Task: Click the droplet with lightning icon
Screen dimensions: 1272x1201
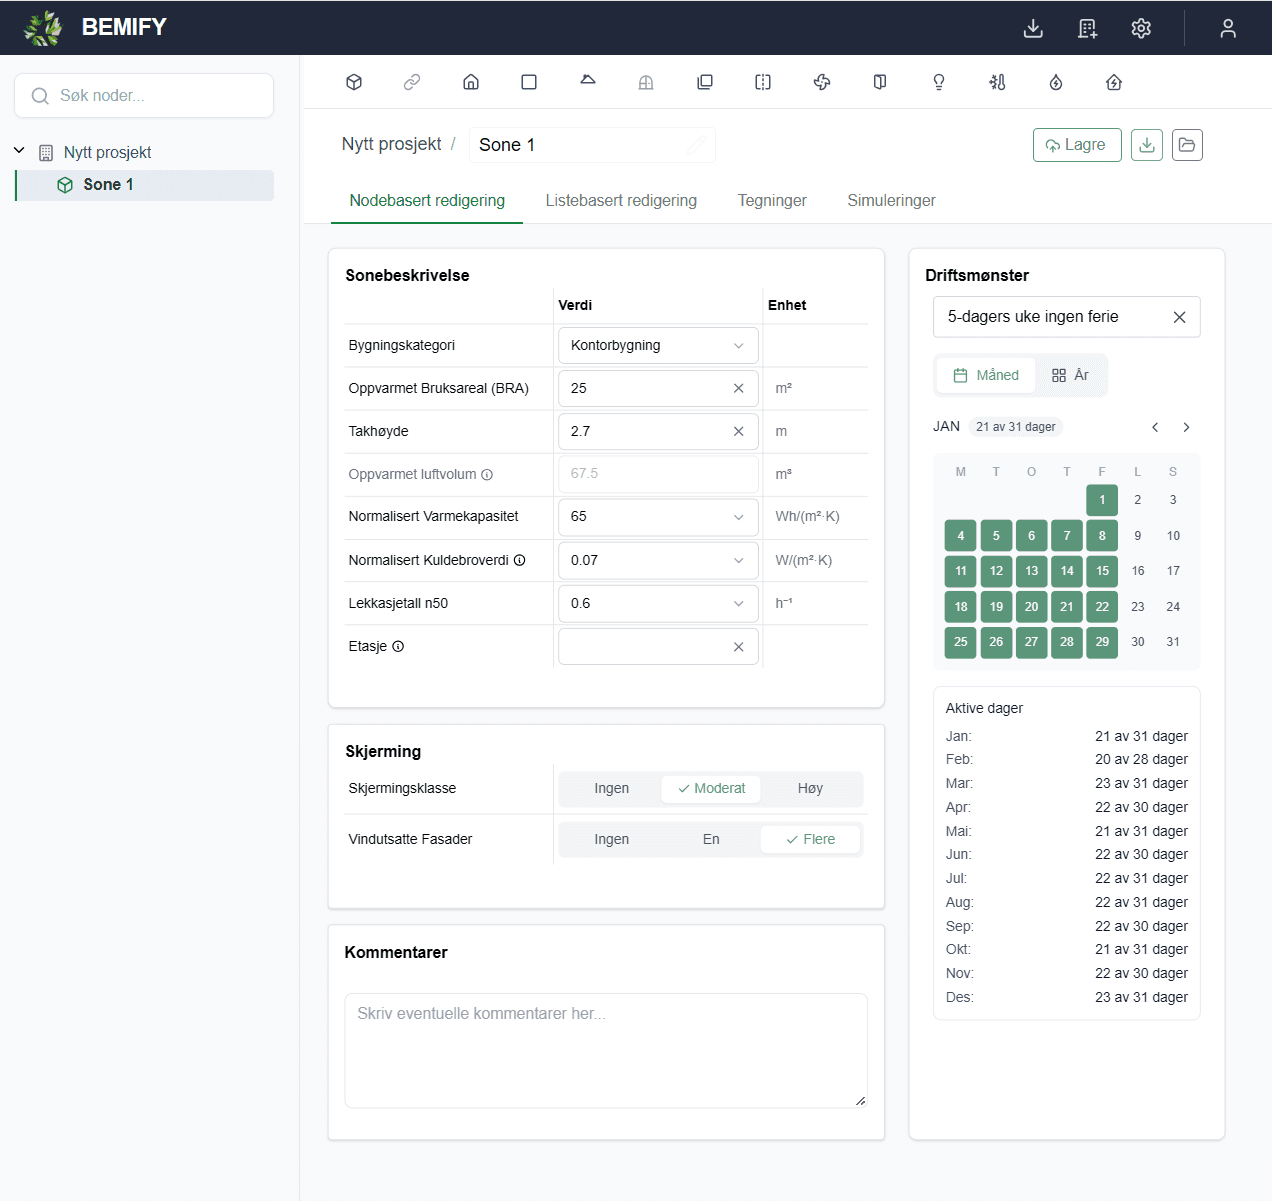Action: [x=1056, y=82]
